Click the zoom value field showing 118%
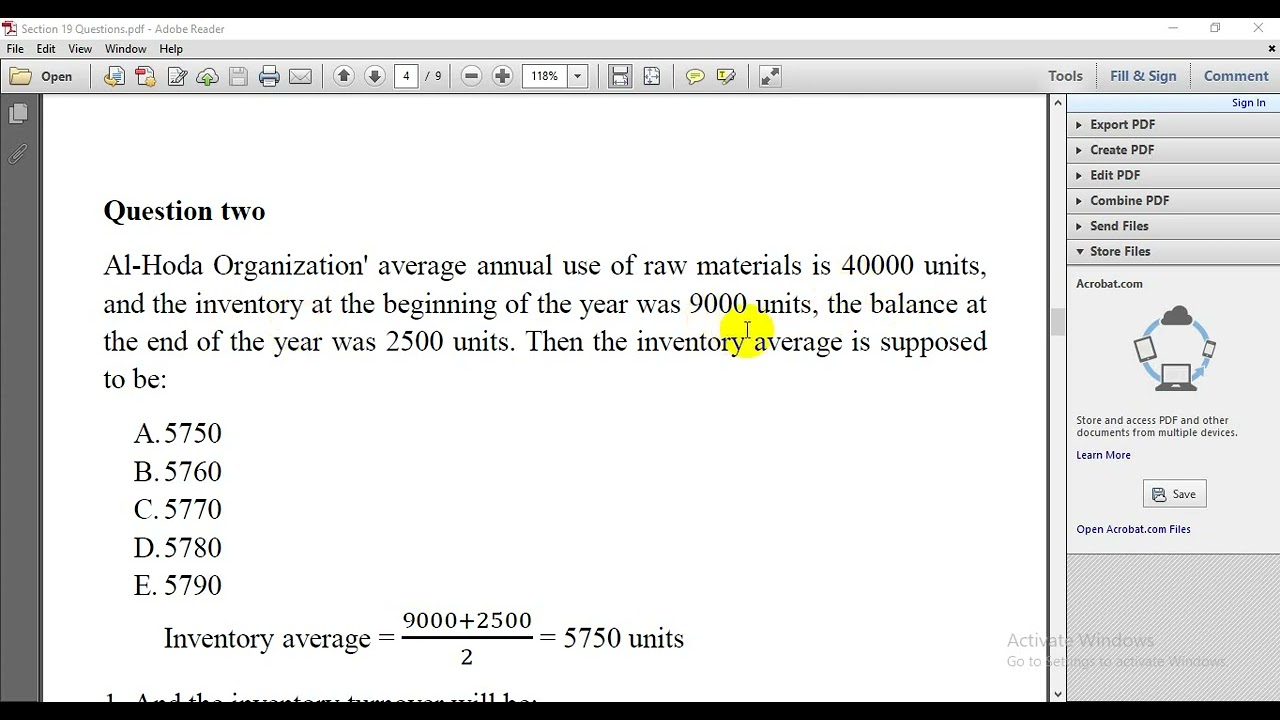Screen dimensions: 1280x720 coord(545,76)
